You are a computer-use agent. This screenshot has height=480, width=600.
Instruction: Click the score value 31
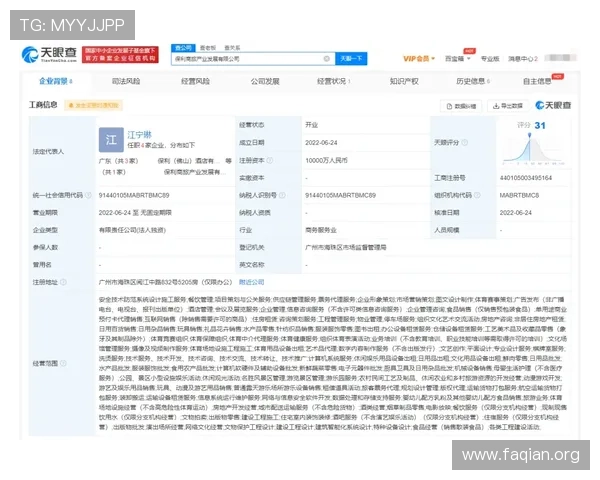[540, 126]
